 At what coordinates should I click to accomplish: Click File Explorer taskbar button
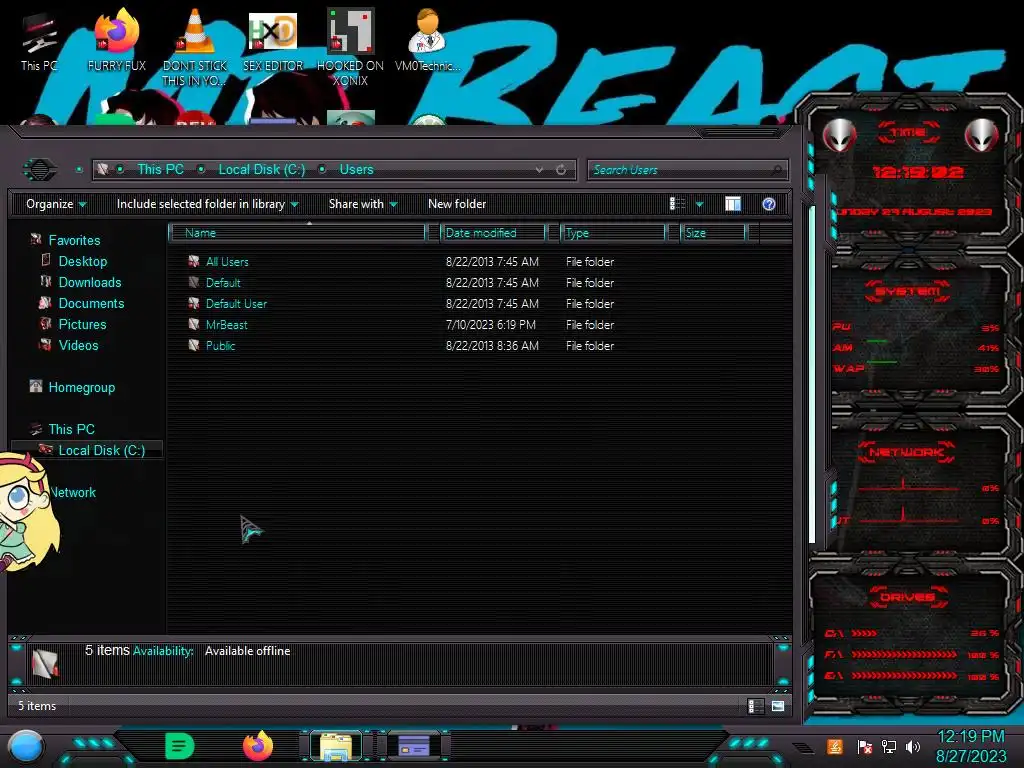(336, 746)
